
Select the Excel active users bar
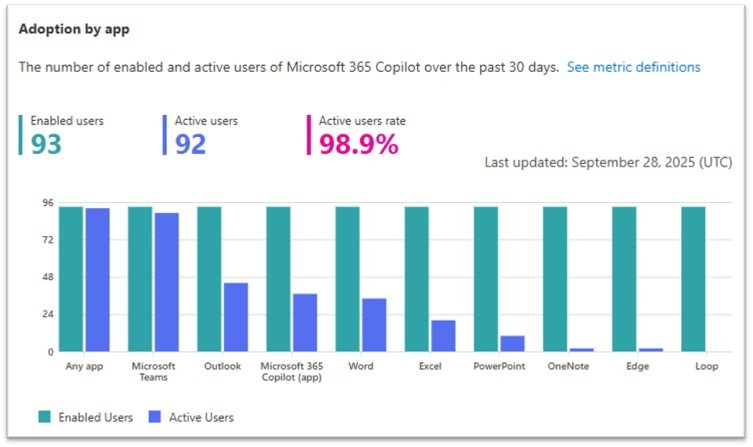coord(443,336)
